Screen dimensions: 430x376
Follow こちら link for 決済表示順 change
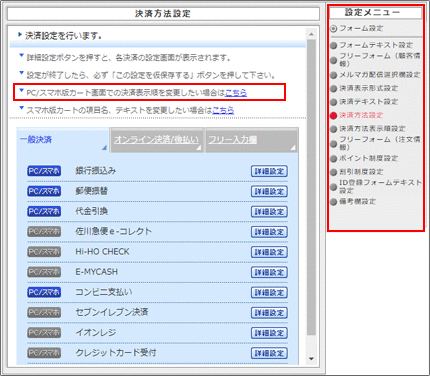click(236, 93)
